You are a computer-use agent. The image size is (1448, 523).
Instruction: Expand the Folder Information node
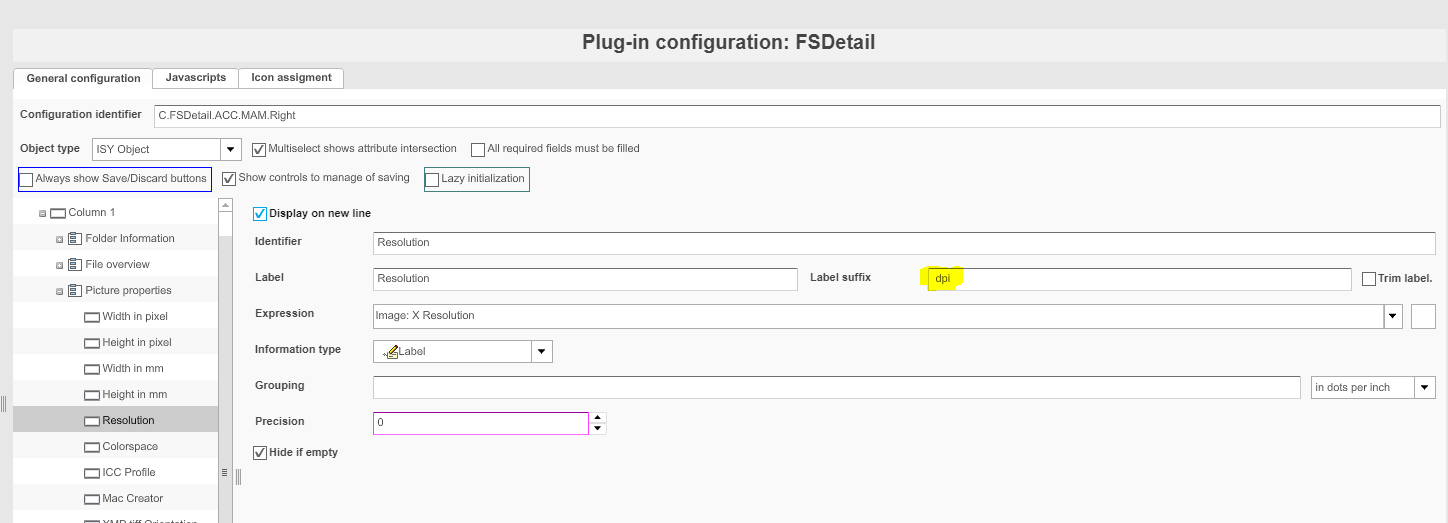(59, 239)
